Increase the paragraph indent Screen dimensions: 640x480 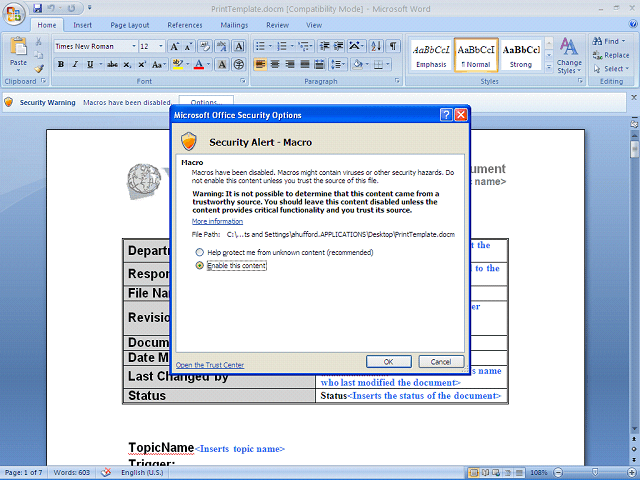(x=338, y=46)
